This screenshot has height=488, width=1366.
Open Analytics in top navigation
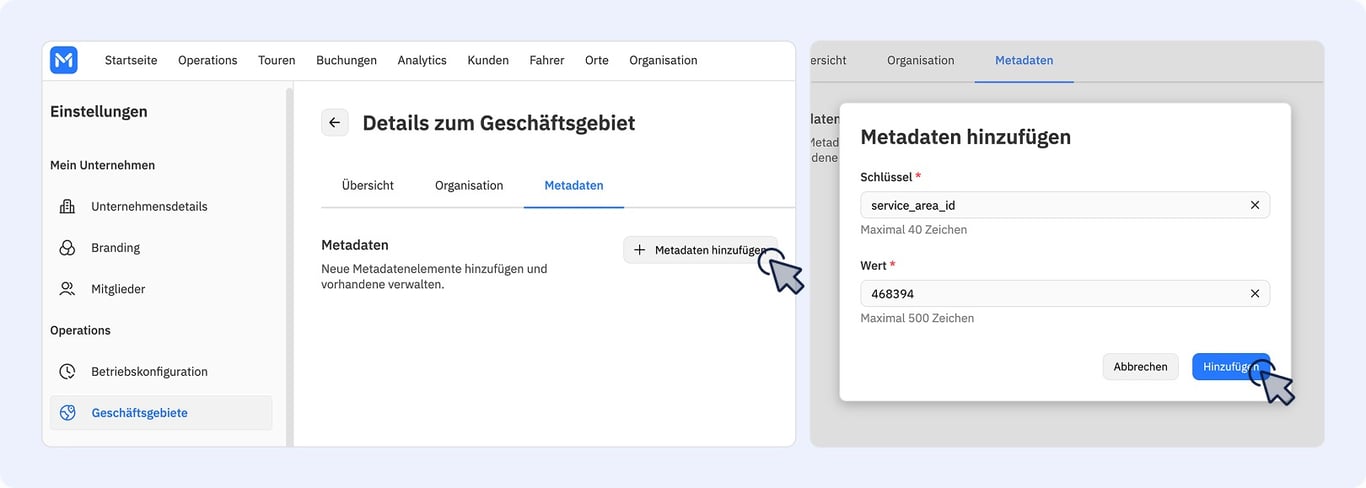point(422,60)
